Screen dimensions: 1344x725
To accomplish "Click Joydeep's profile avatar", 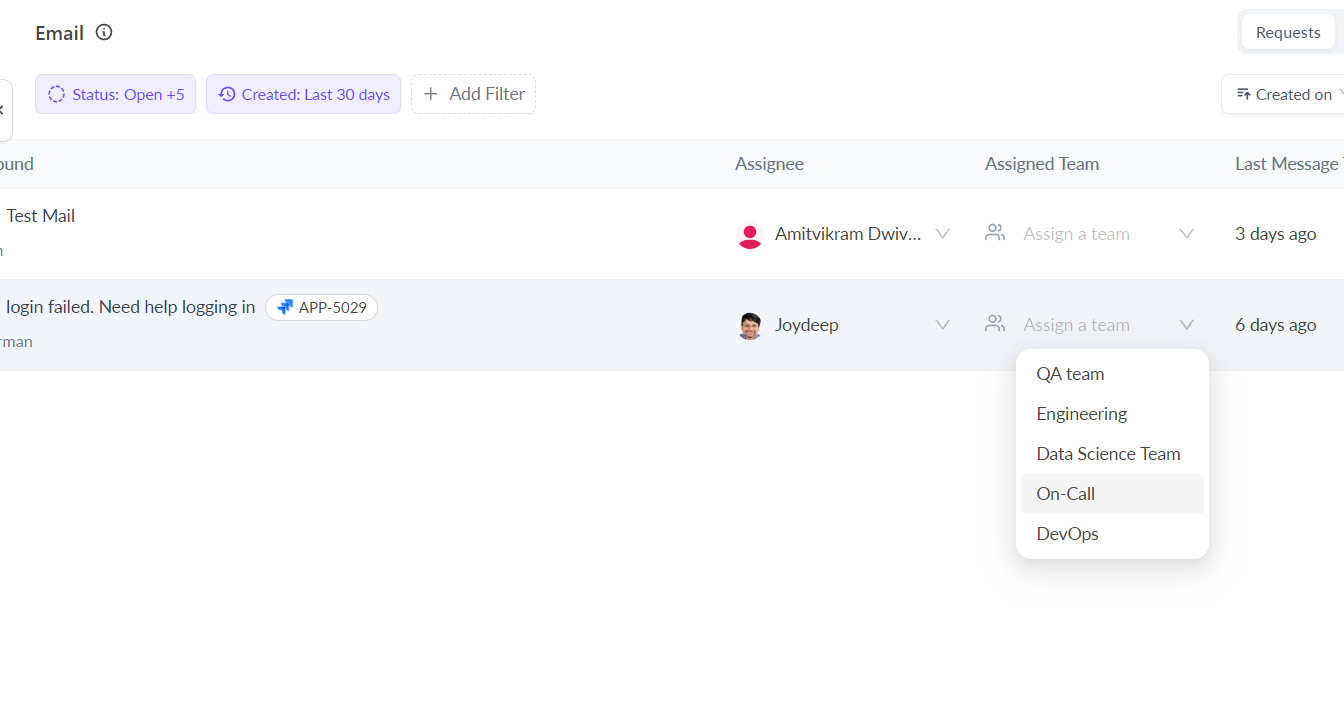I will [x=749, y=326].
